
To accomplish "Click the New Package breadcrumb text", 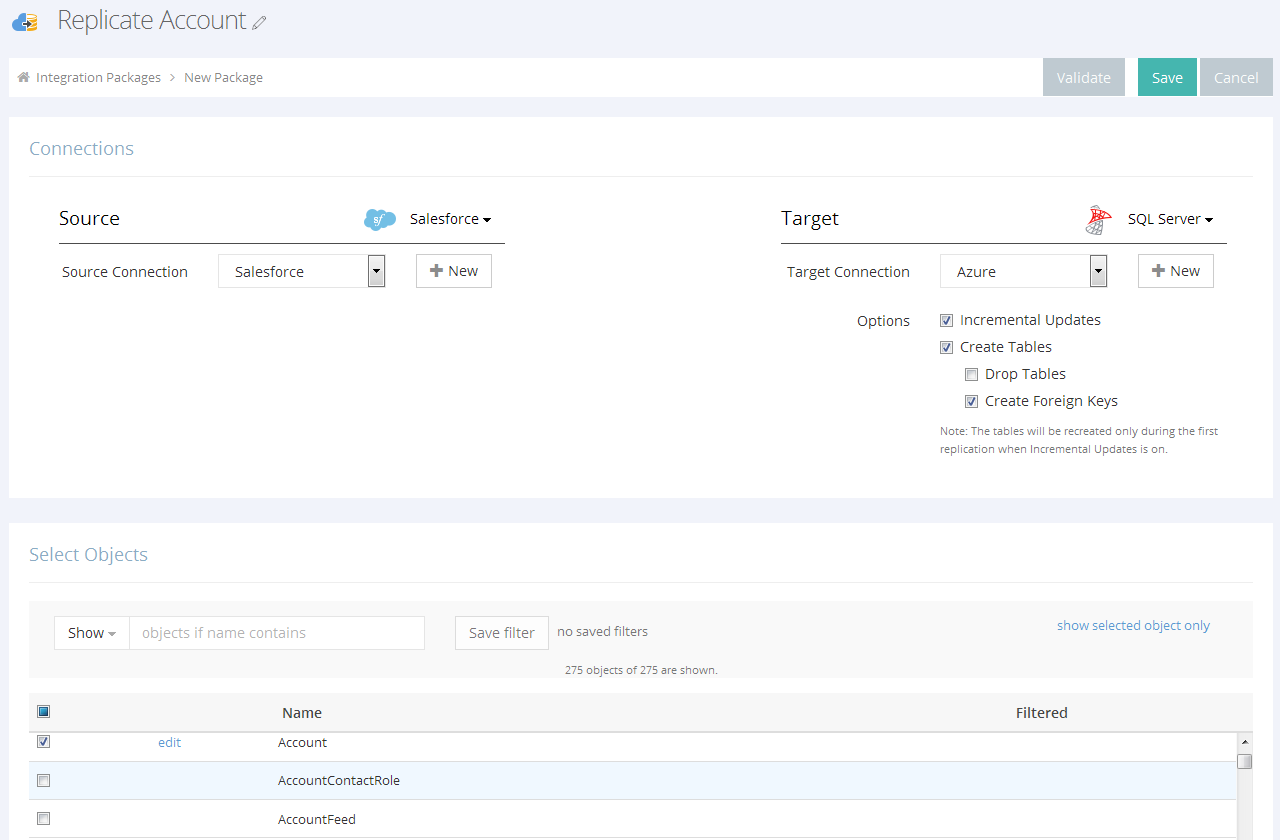I will tap(223, 77).
